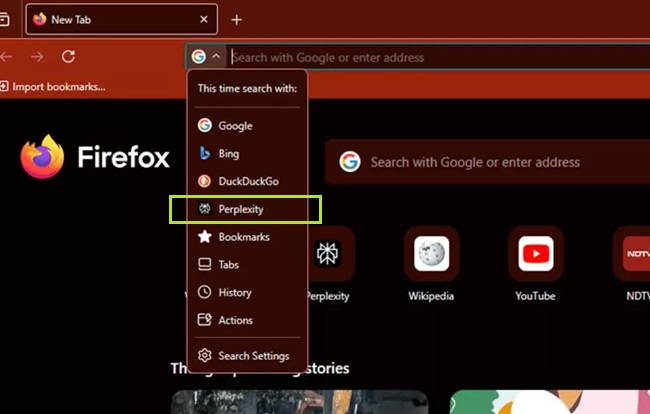Click the Google icon in address bar

[199, 56]
